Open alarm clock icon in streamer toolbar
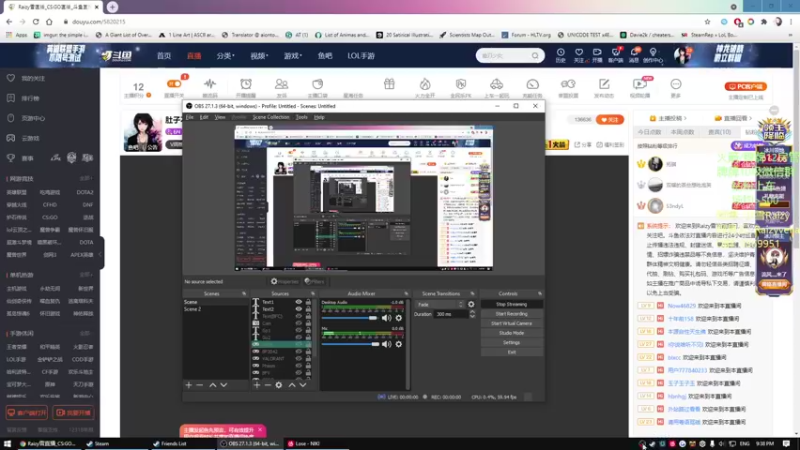The height and width of the screenshot is (450, 800). coord(246,84)
